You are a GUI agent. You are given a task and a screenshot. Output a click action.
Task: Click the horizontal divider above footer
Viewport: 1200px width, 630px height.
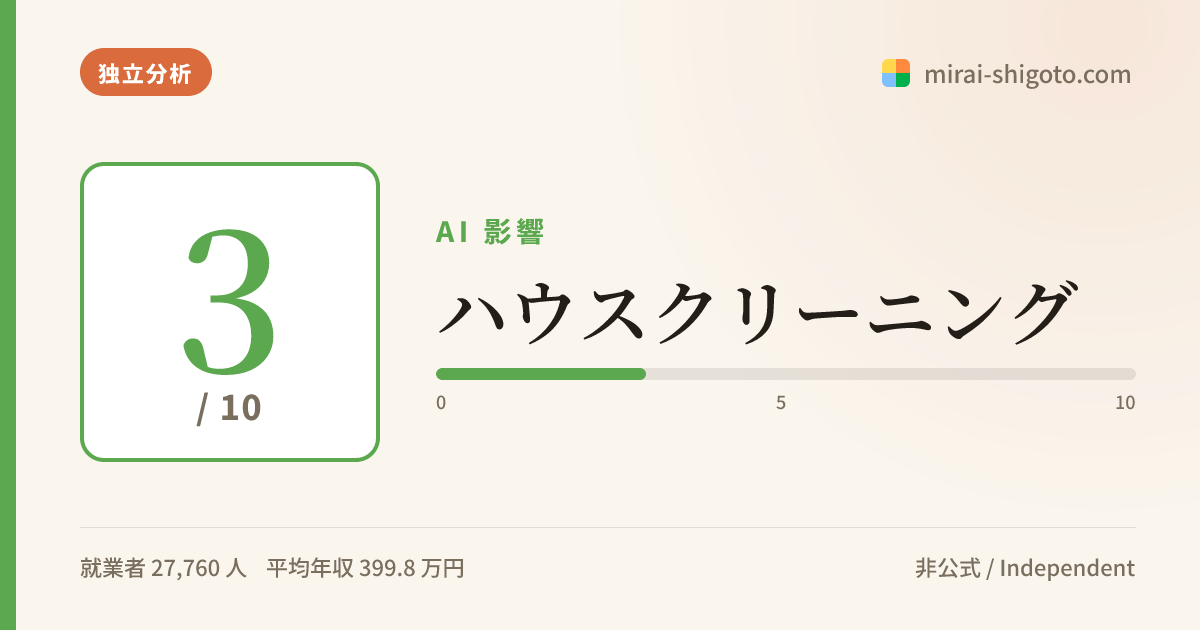(608, 527)
